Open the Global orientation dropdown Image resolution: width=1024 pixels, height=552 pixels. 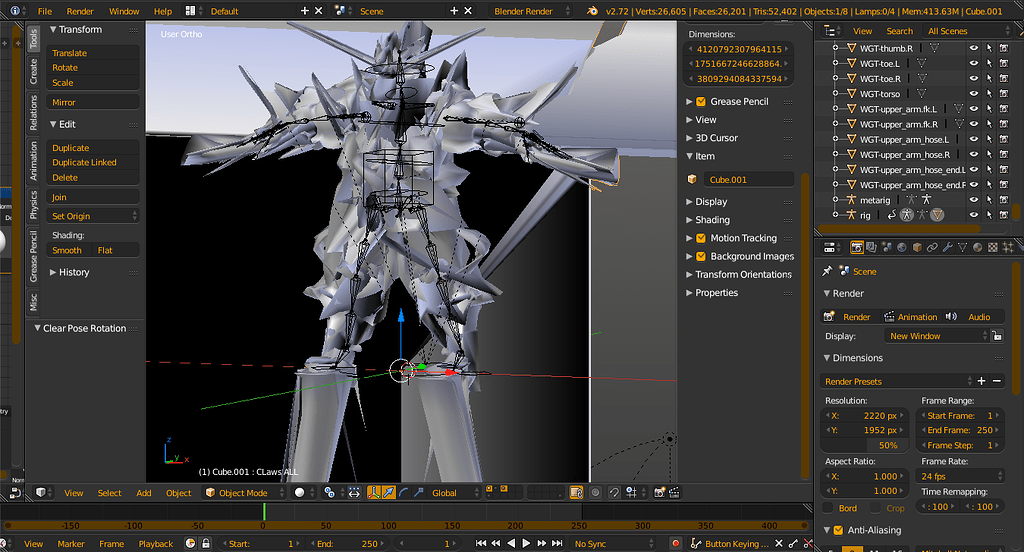click(456, 493)
